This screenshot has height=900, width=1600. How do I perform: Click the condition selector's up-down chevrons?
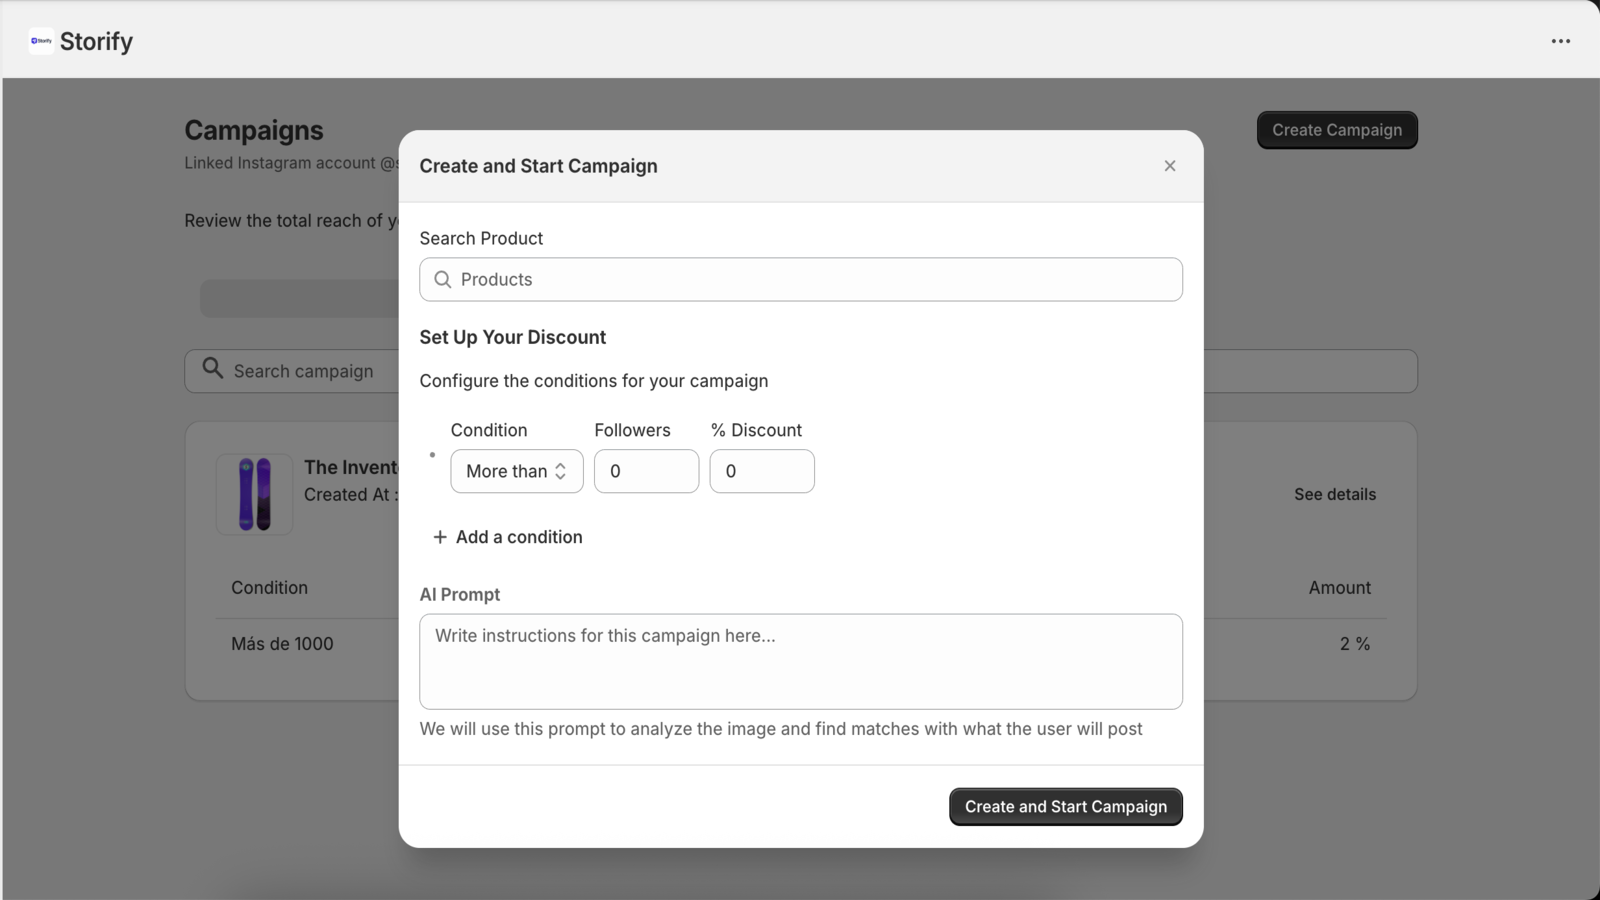point(561,471)
